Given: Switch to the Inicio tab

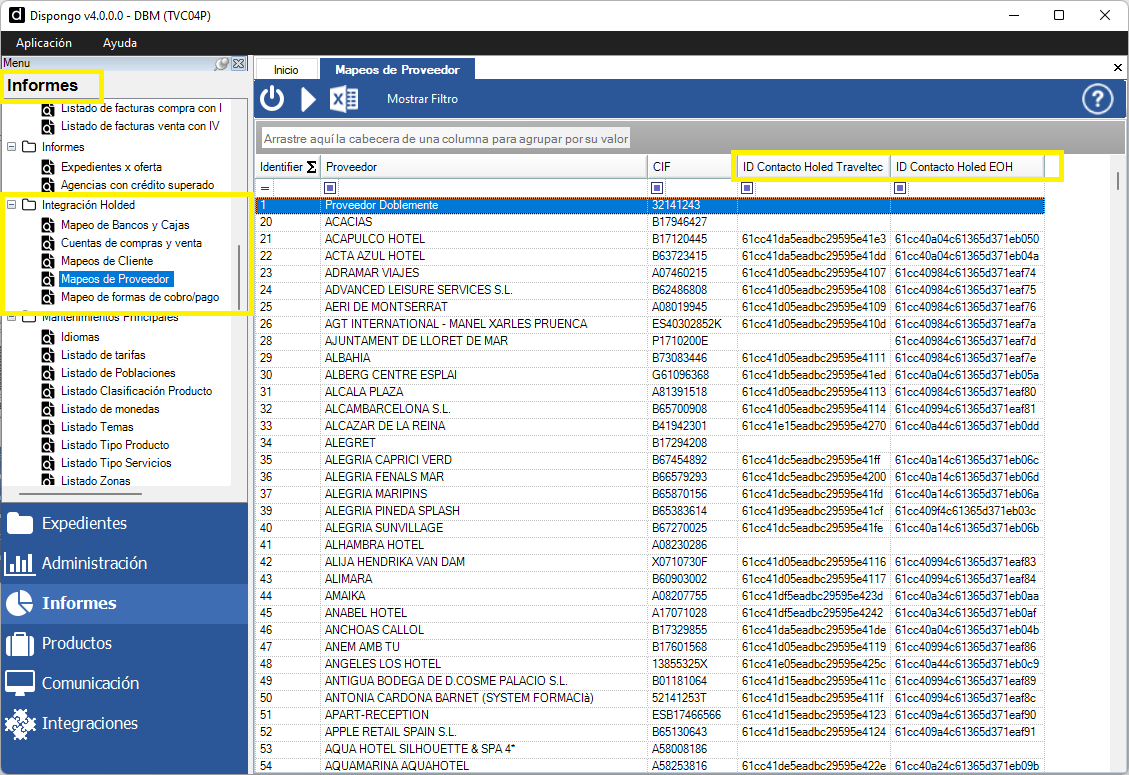Looking at the screenshot, I should (286, 70).
